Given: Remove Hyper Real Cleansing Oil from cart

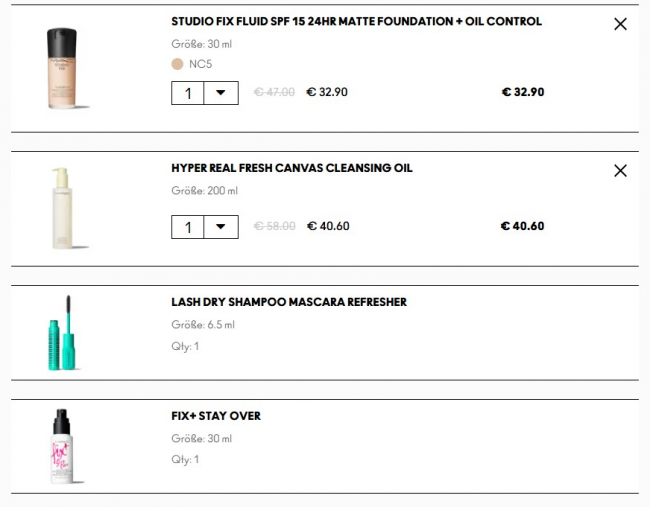Looking at the screenshot, I should [x=620, y=171].
